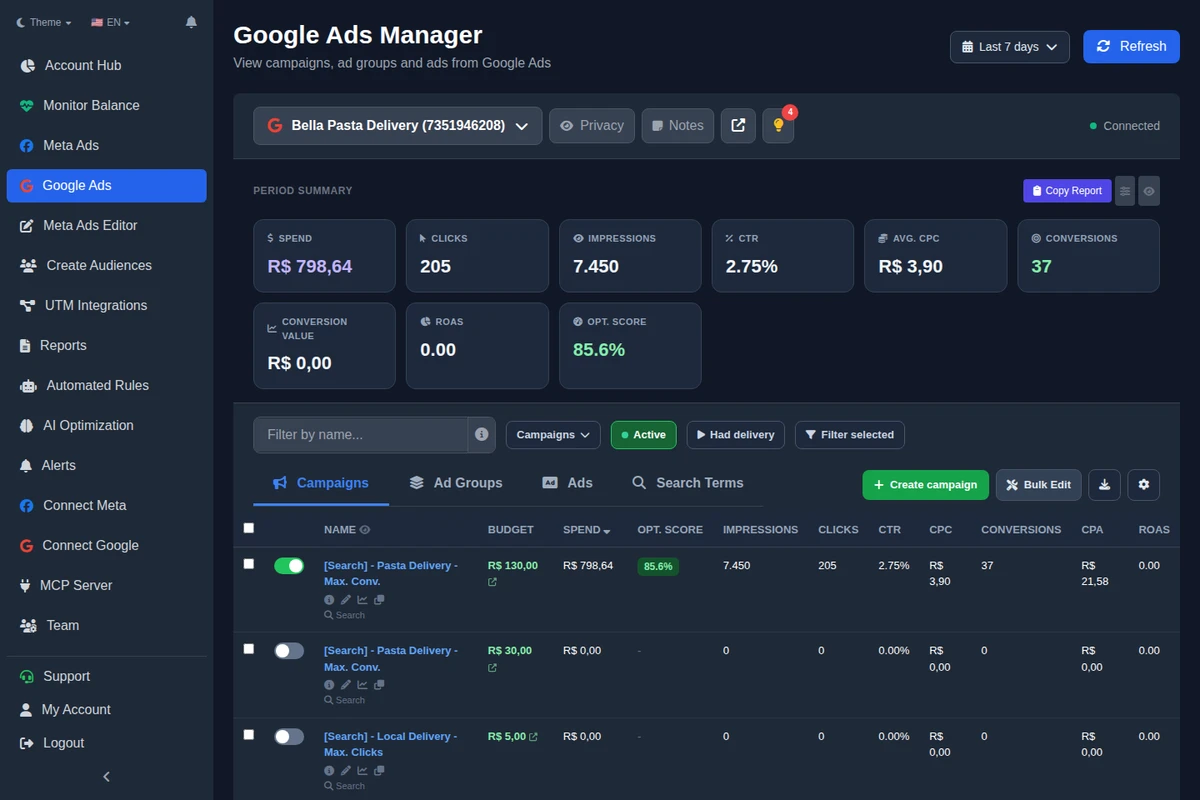The width and height of the screenshot is (1200, 800).
Task: Open MCP Server in the sidebar
Action: click(x=106, y=585)
